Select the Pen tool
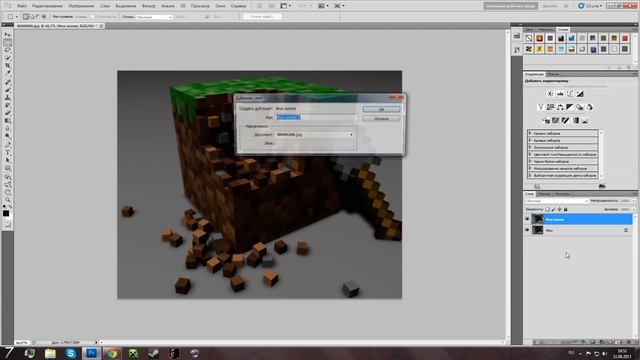This screenshot has height=360, width=640. tap(7, 144)
